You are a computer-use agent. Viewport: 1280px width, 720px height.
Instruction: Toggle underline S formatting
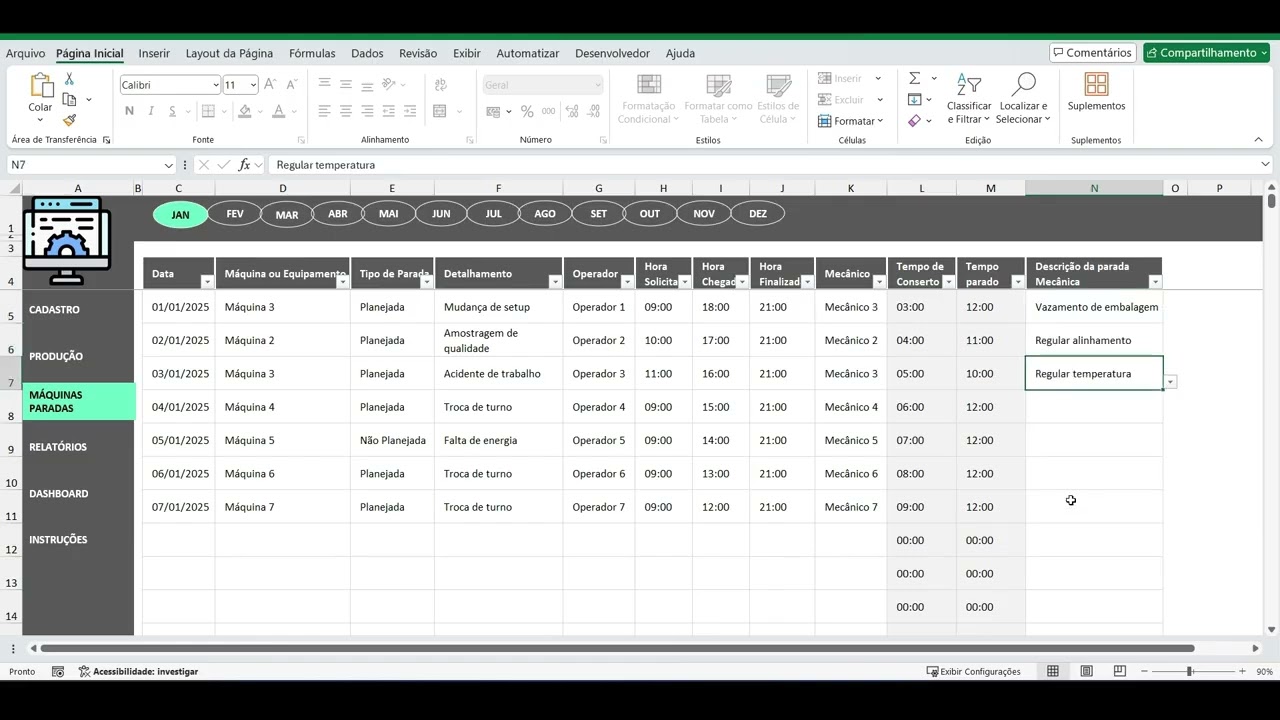click(172, 111)
